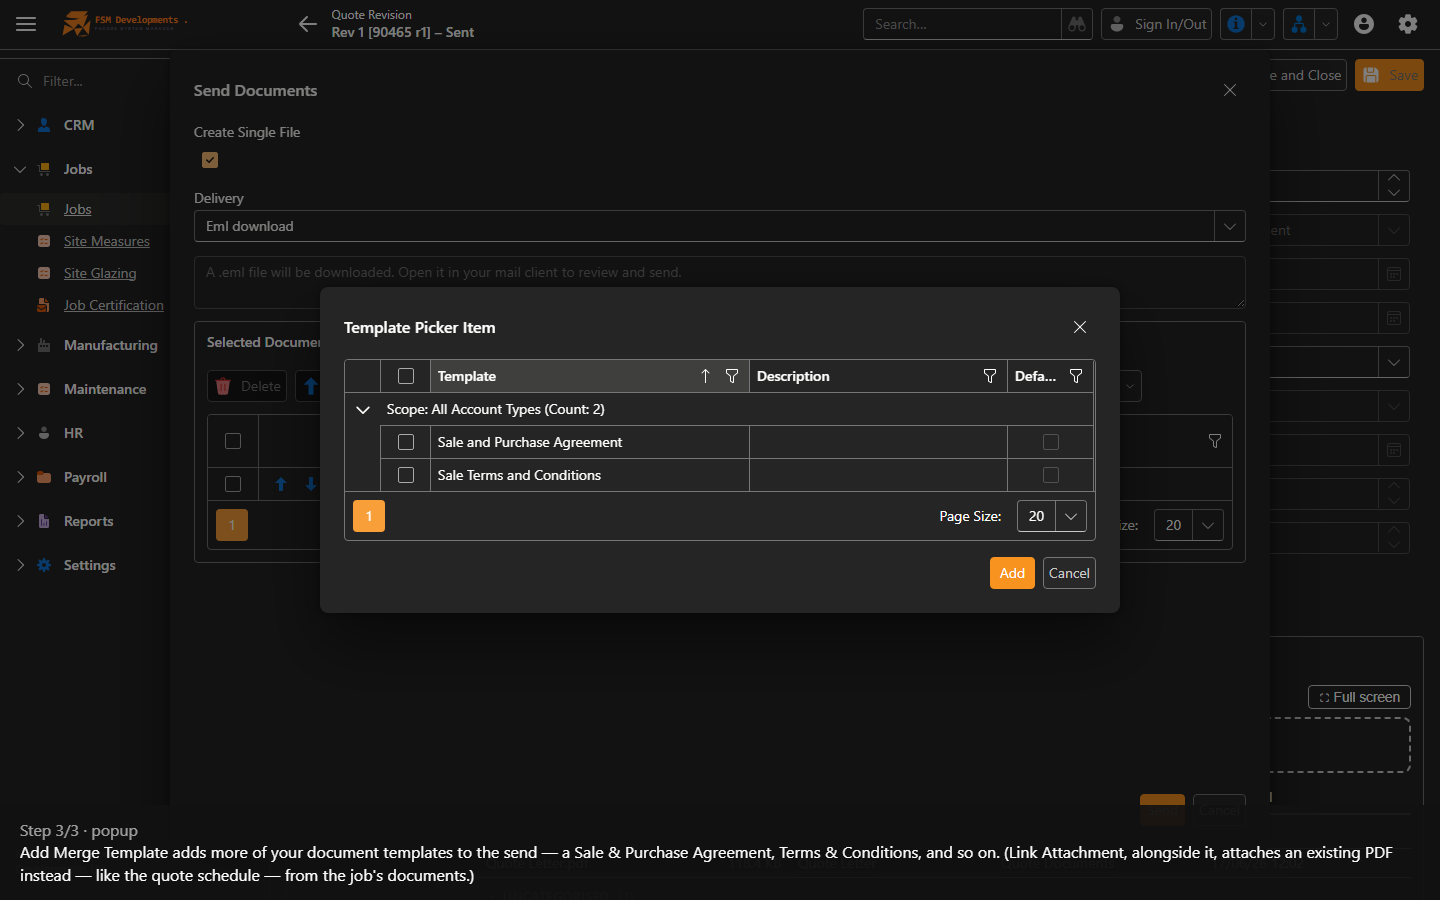Open dropdown next to the info icon
Viewport: 1440px width, 900px height.
(x=1263, y=24)
